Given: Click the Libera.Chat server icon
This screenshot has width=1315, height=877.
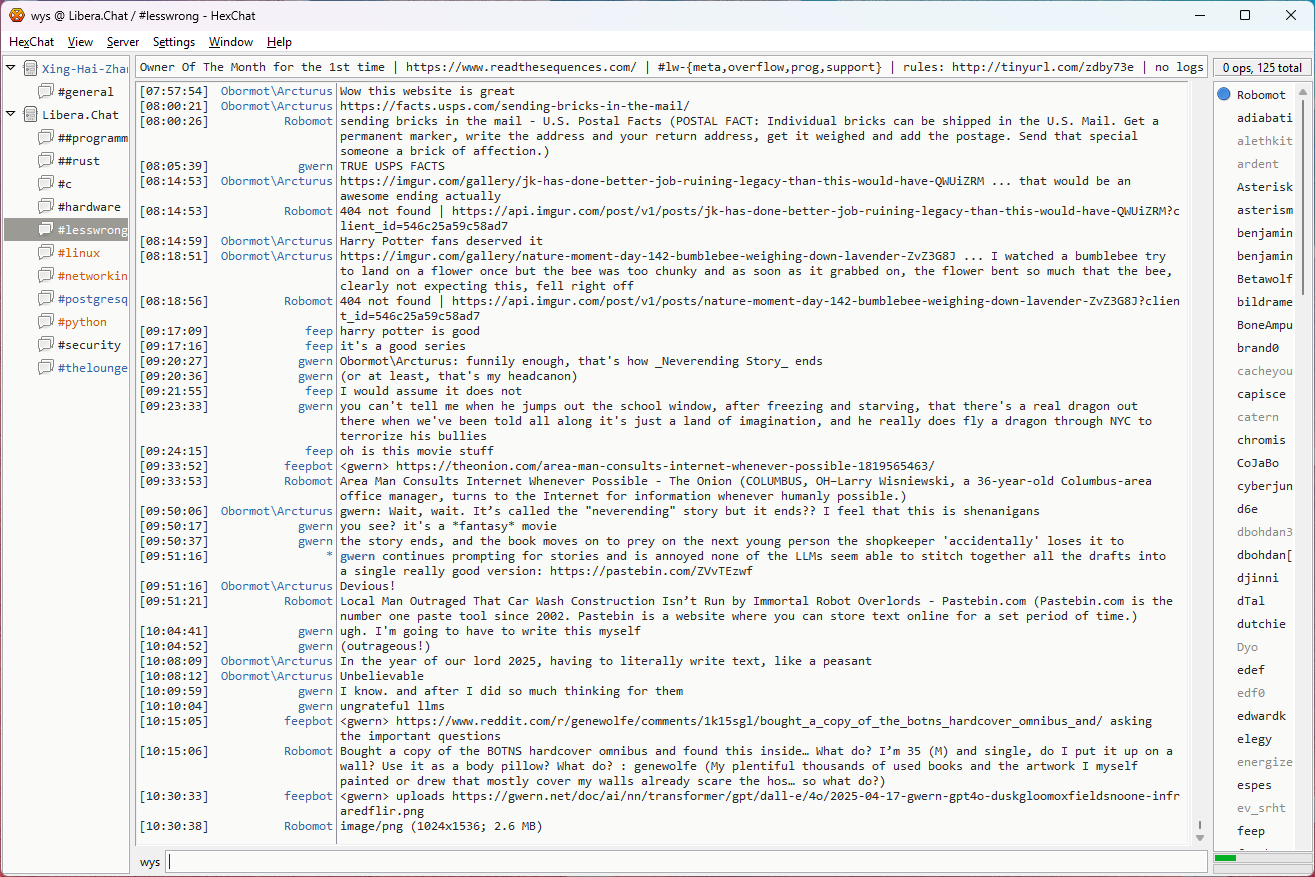Looking at the screenshot, I should (30, 115).
